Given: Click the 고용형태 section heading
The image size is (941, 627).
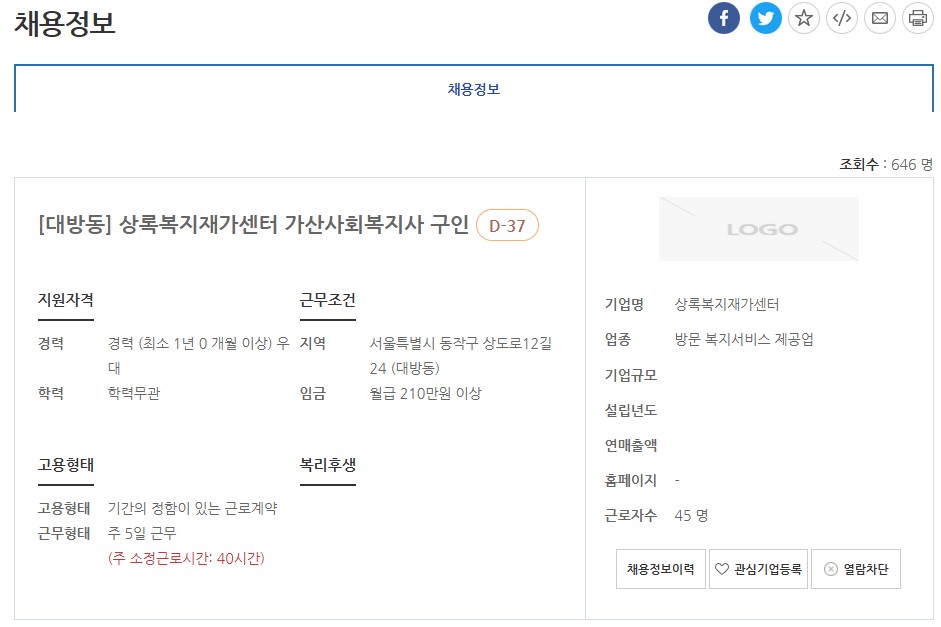Looking at the screenshot, I should (65, 464).
